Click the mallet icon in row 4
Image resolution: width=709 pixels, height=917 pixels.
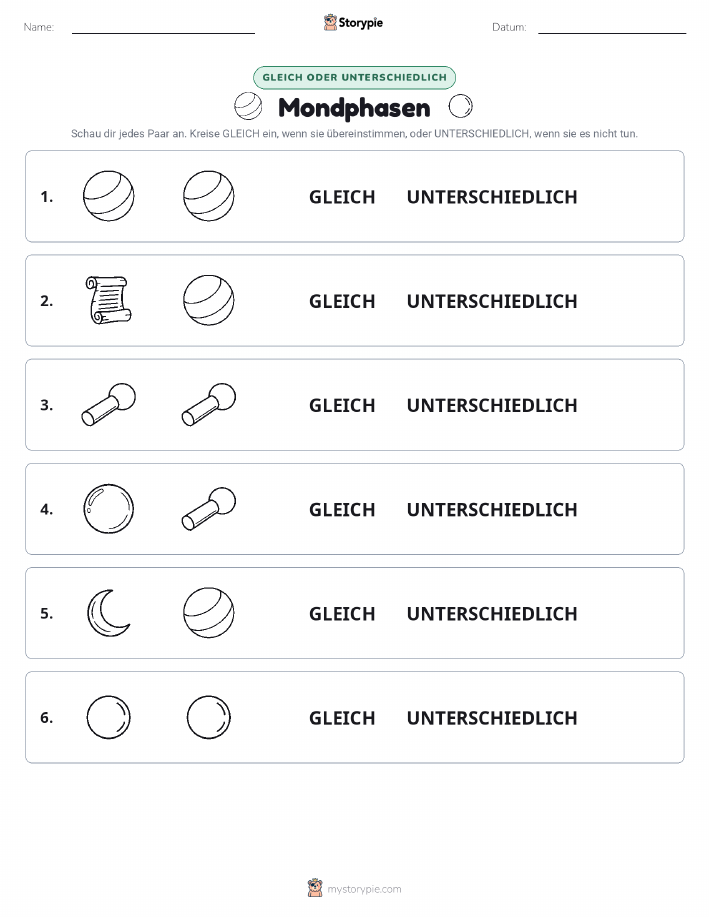tap(209, 508)
